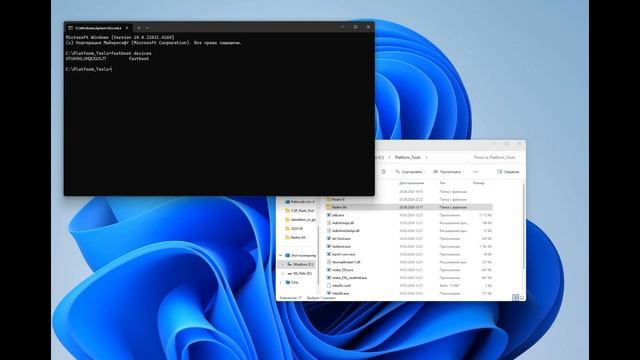Sort by Размер column header
Viewport: 640px width, 360px height.
478,183
